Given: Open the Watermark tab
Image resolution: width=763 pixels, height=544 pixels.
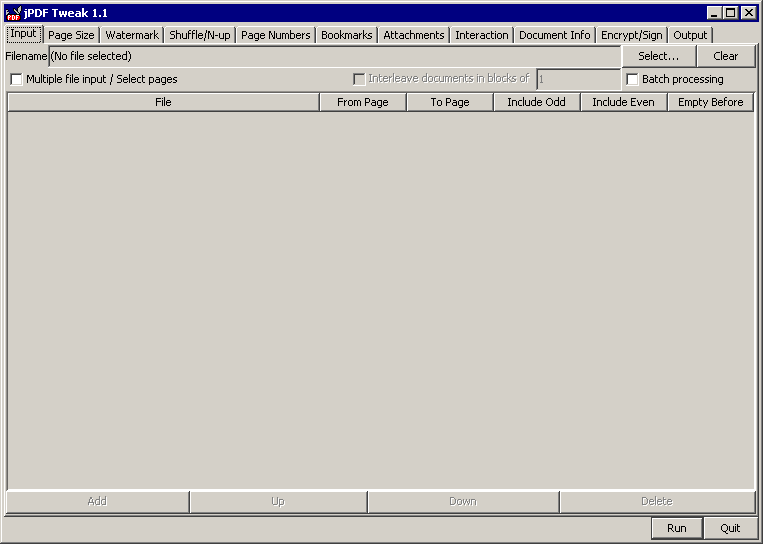Looking at the screenshot, I should [132, 35].
